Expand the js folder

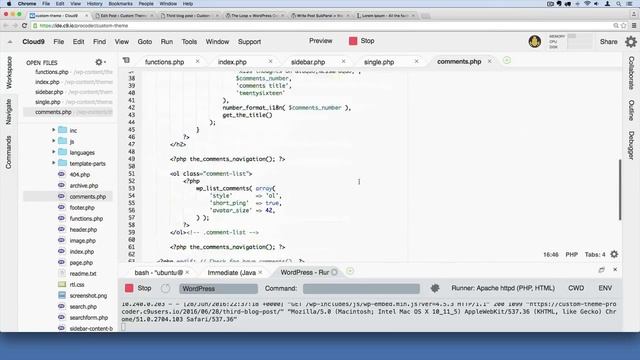53,141
